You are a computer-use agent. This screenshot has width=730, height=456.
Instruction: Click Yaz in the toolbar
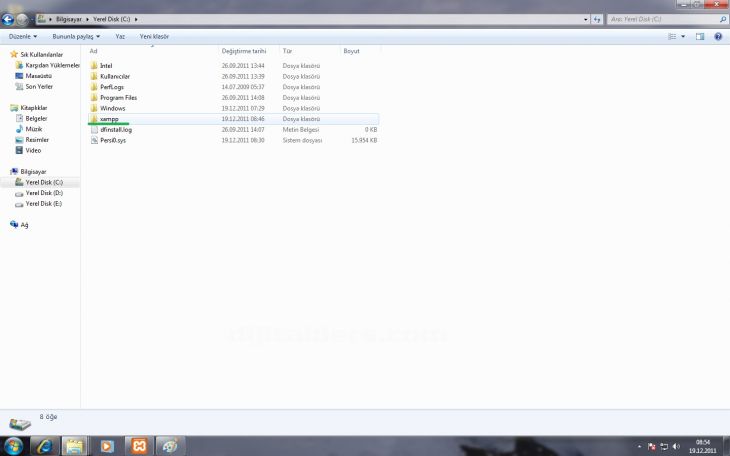[120, 36]
